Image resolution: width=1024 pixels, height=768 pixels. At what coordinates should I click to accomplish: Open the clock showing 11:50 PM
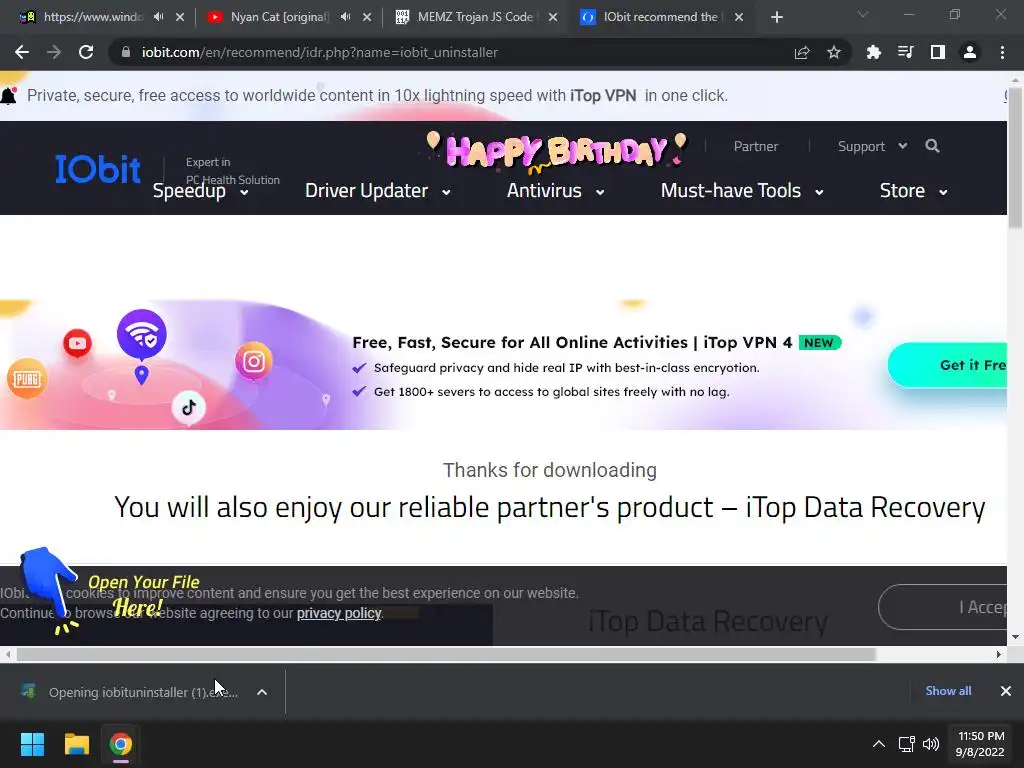point(980,744)
